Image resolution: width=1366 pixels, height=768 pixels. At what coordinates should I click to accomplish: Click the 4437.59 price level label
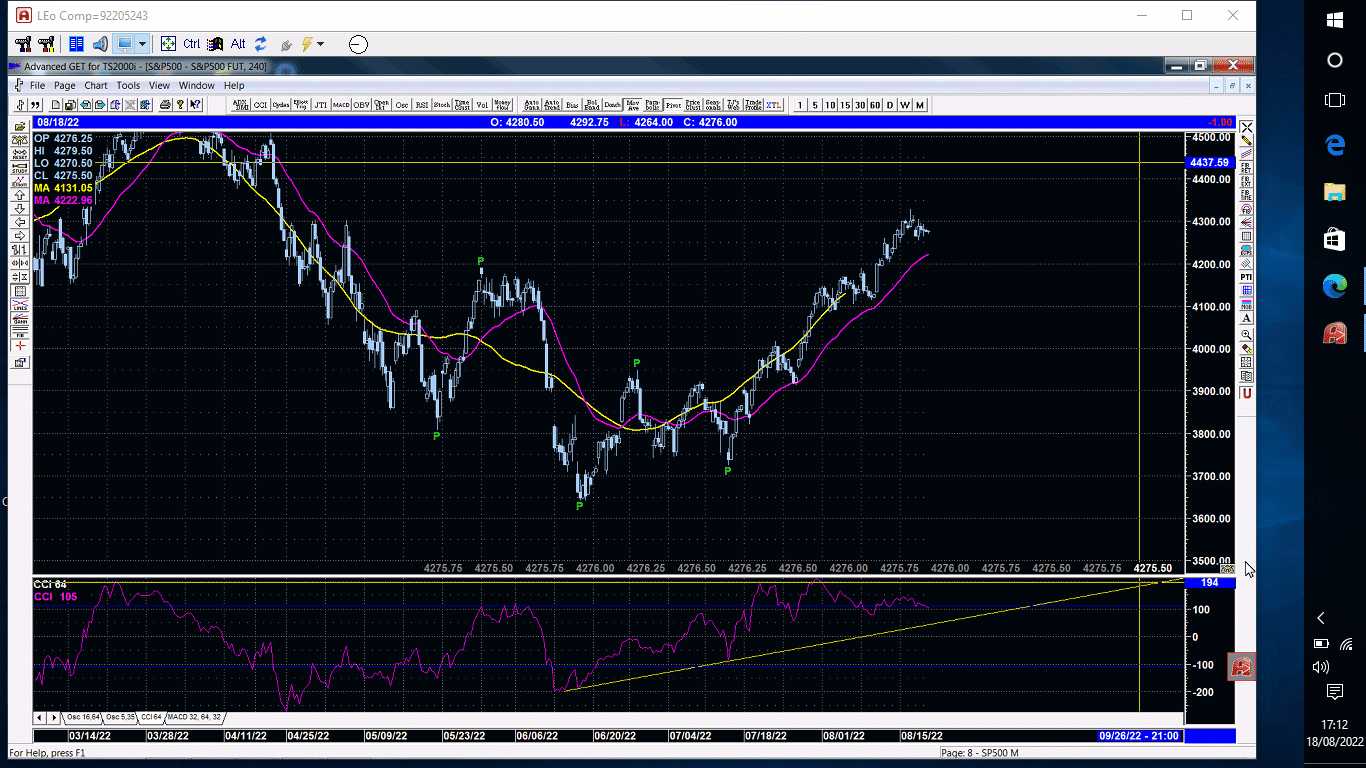pos(1209,162)
